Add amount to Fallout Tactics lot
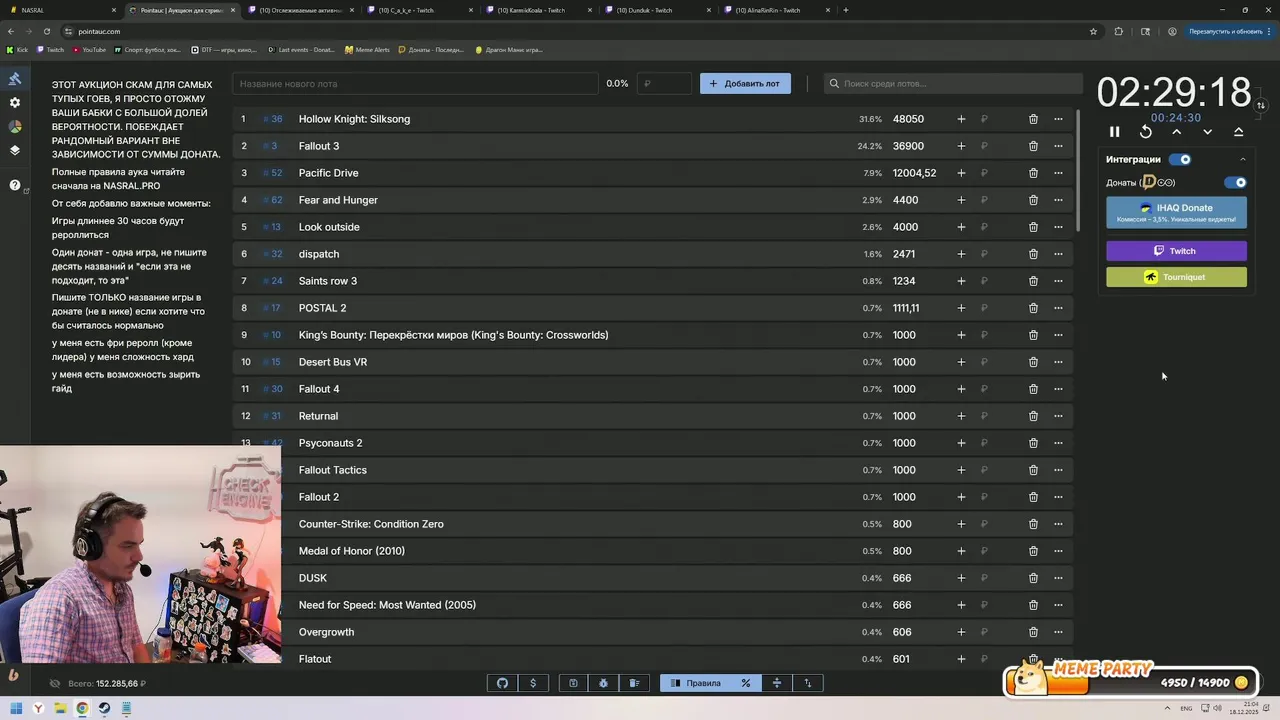The image size is (1280, 720). (x=961, y=470)
